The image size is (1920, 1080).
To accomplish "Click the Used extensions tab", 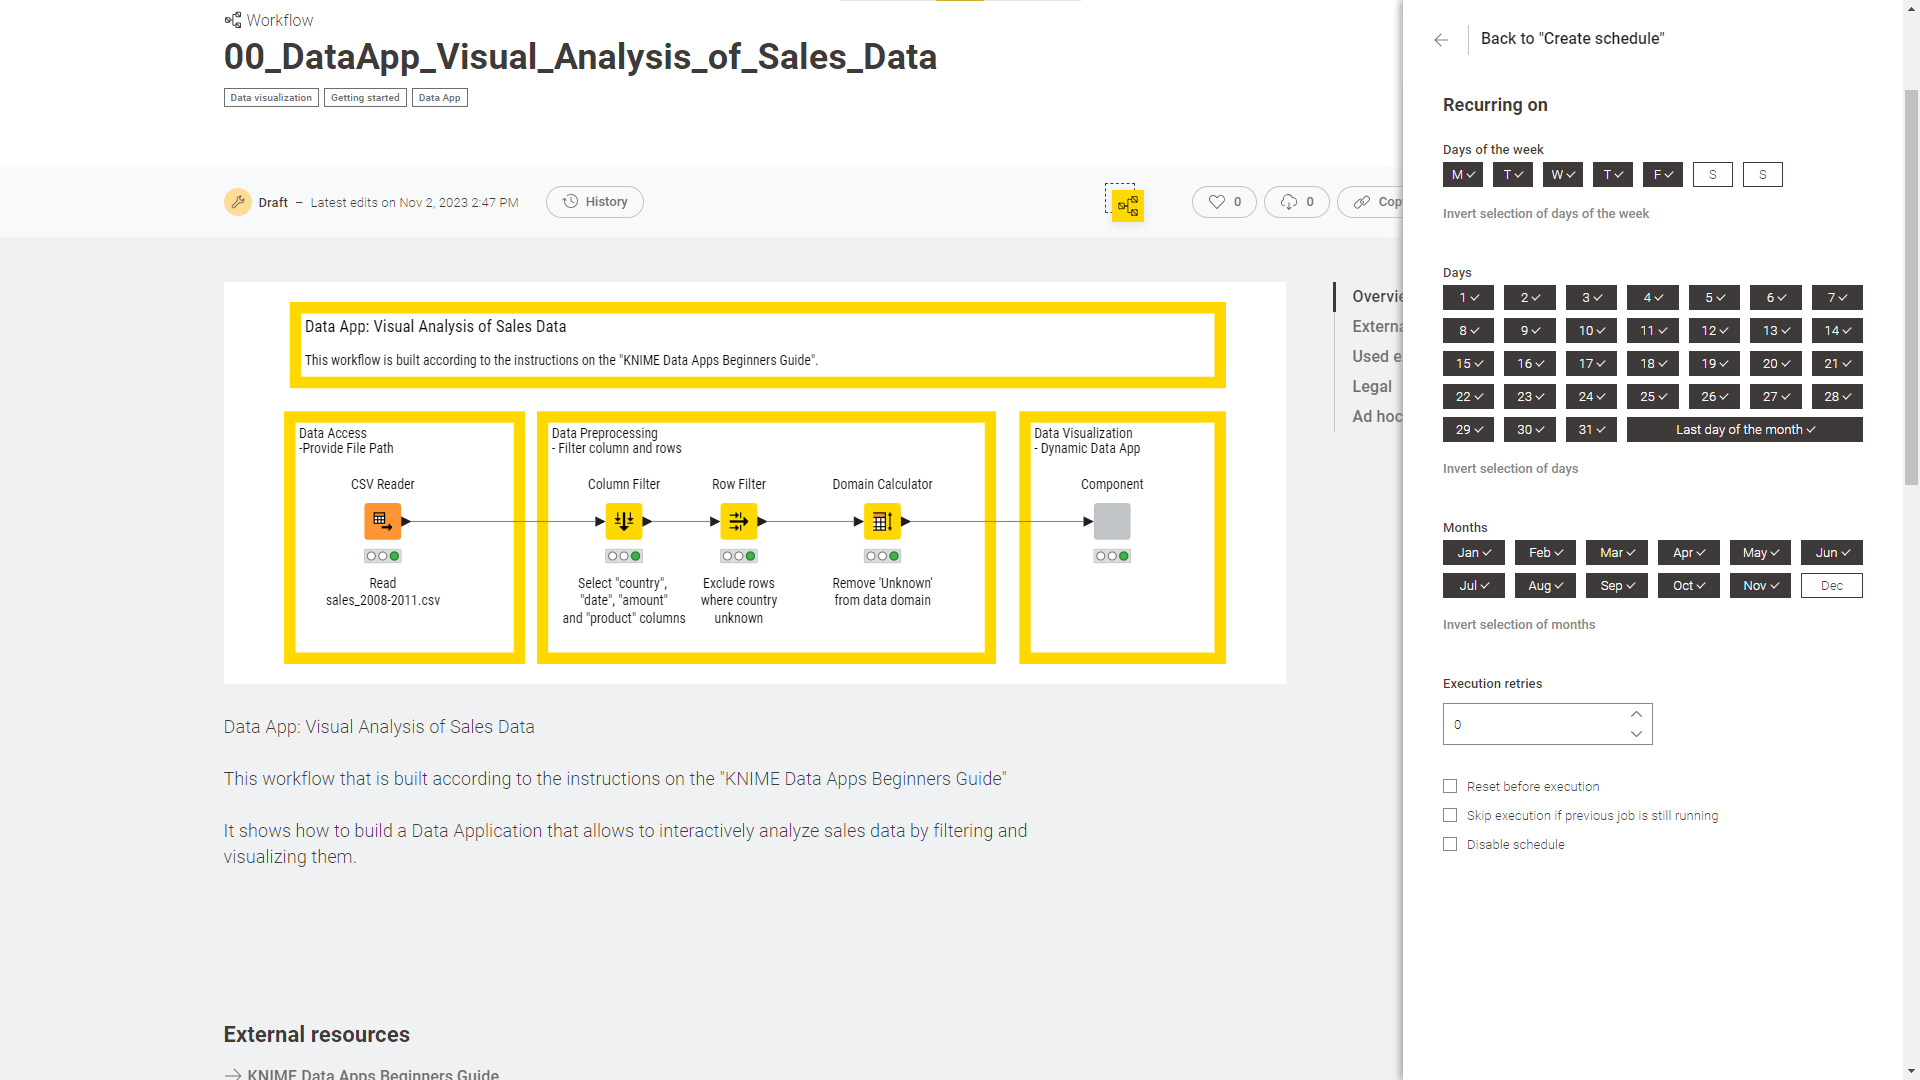I will [1375, 356].
